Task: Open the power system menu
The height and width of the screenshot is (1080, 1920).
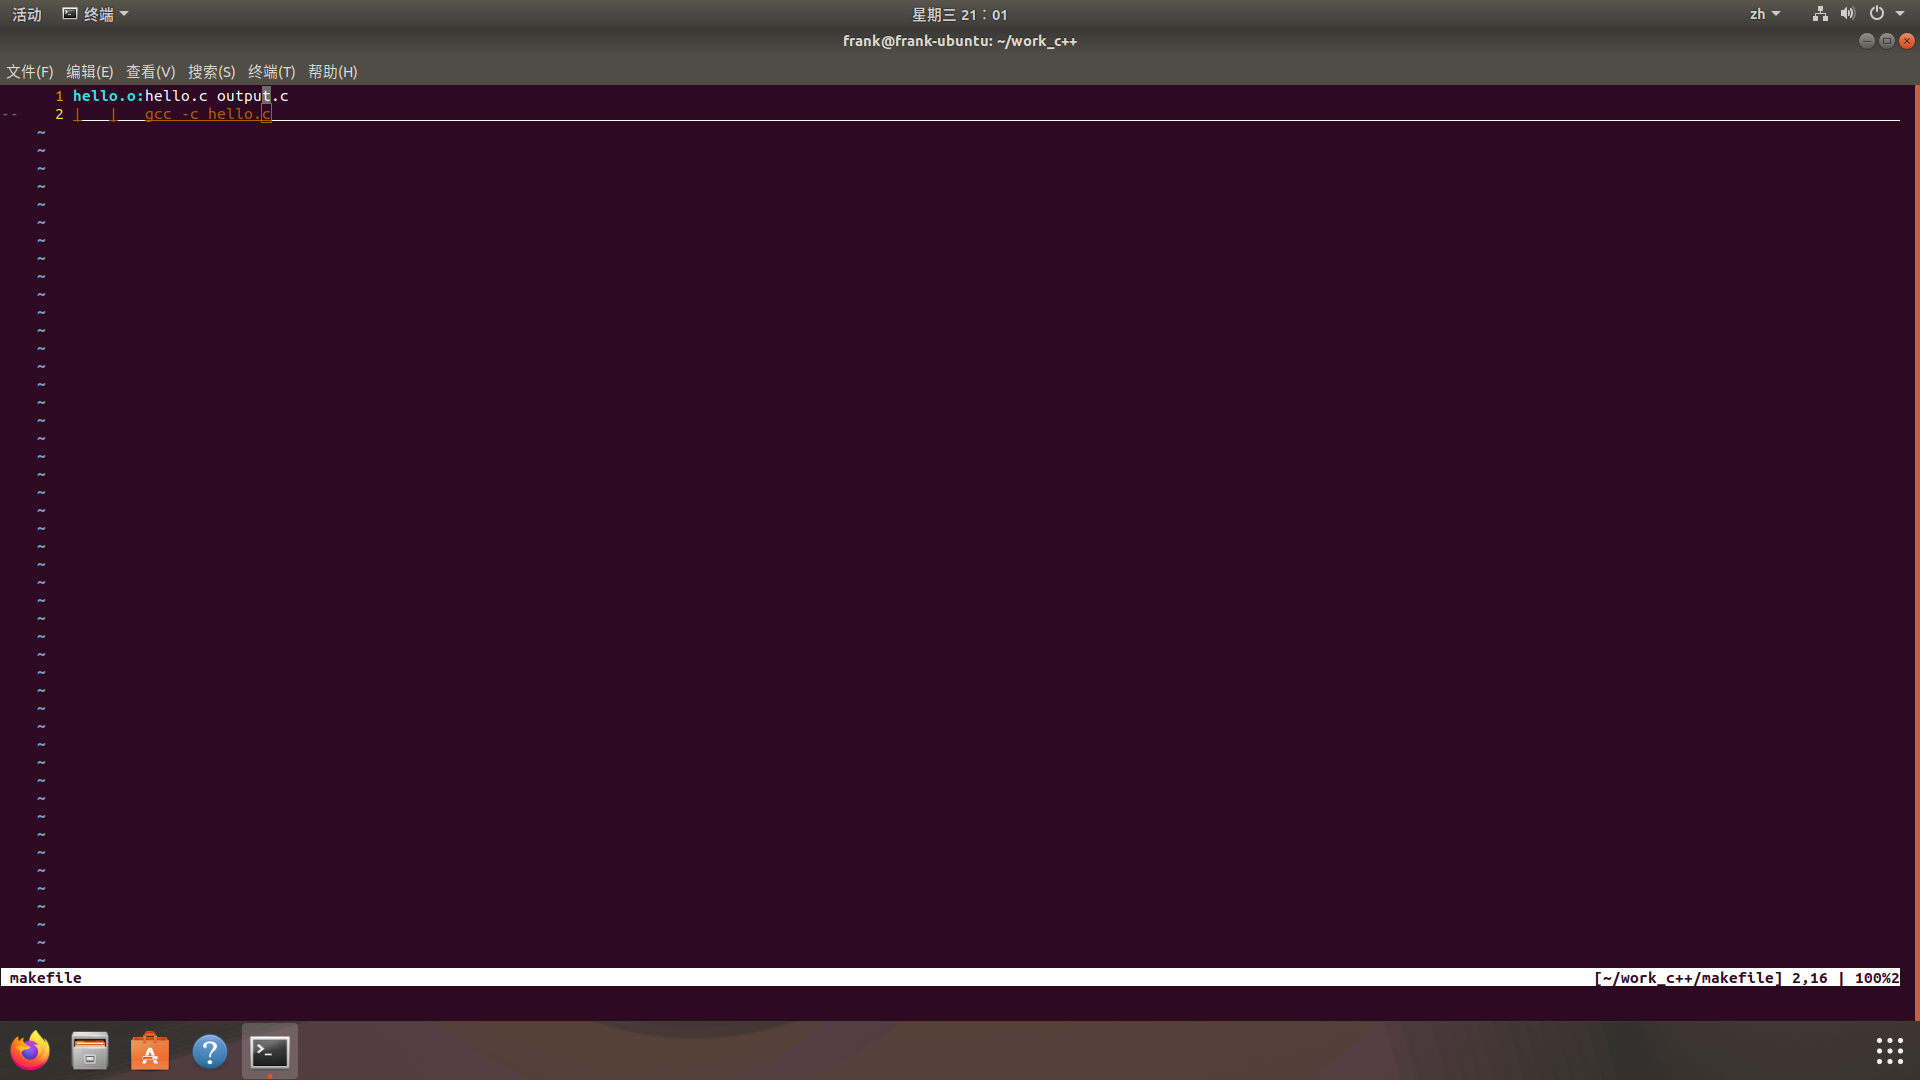Action: click(1877, 14)
